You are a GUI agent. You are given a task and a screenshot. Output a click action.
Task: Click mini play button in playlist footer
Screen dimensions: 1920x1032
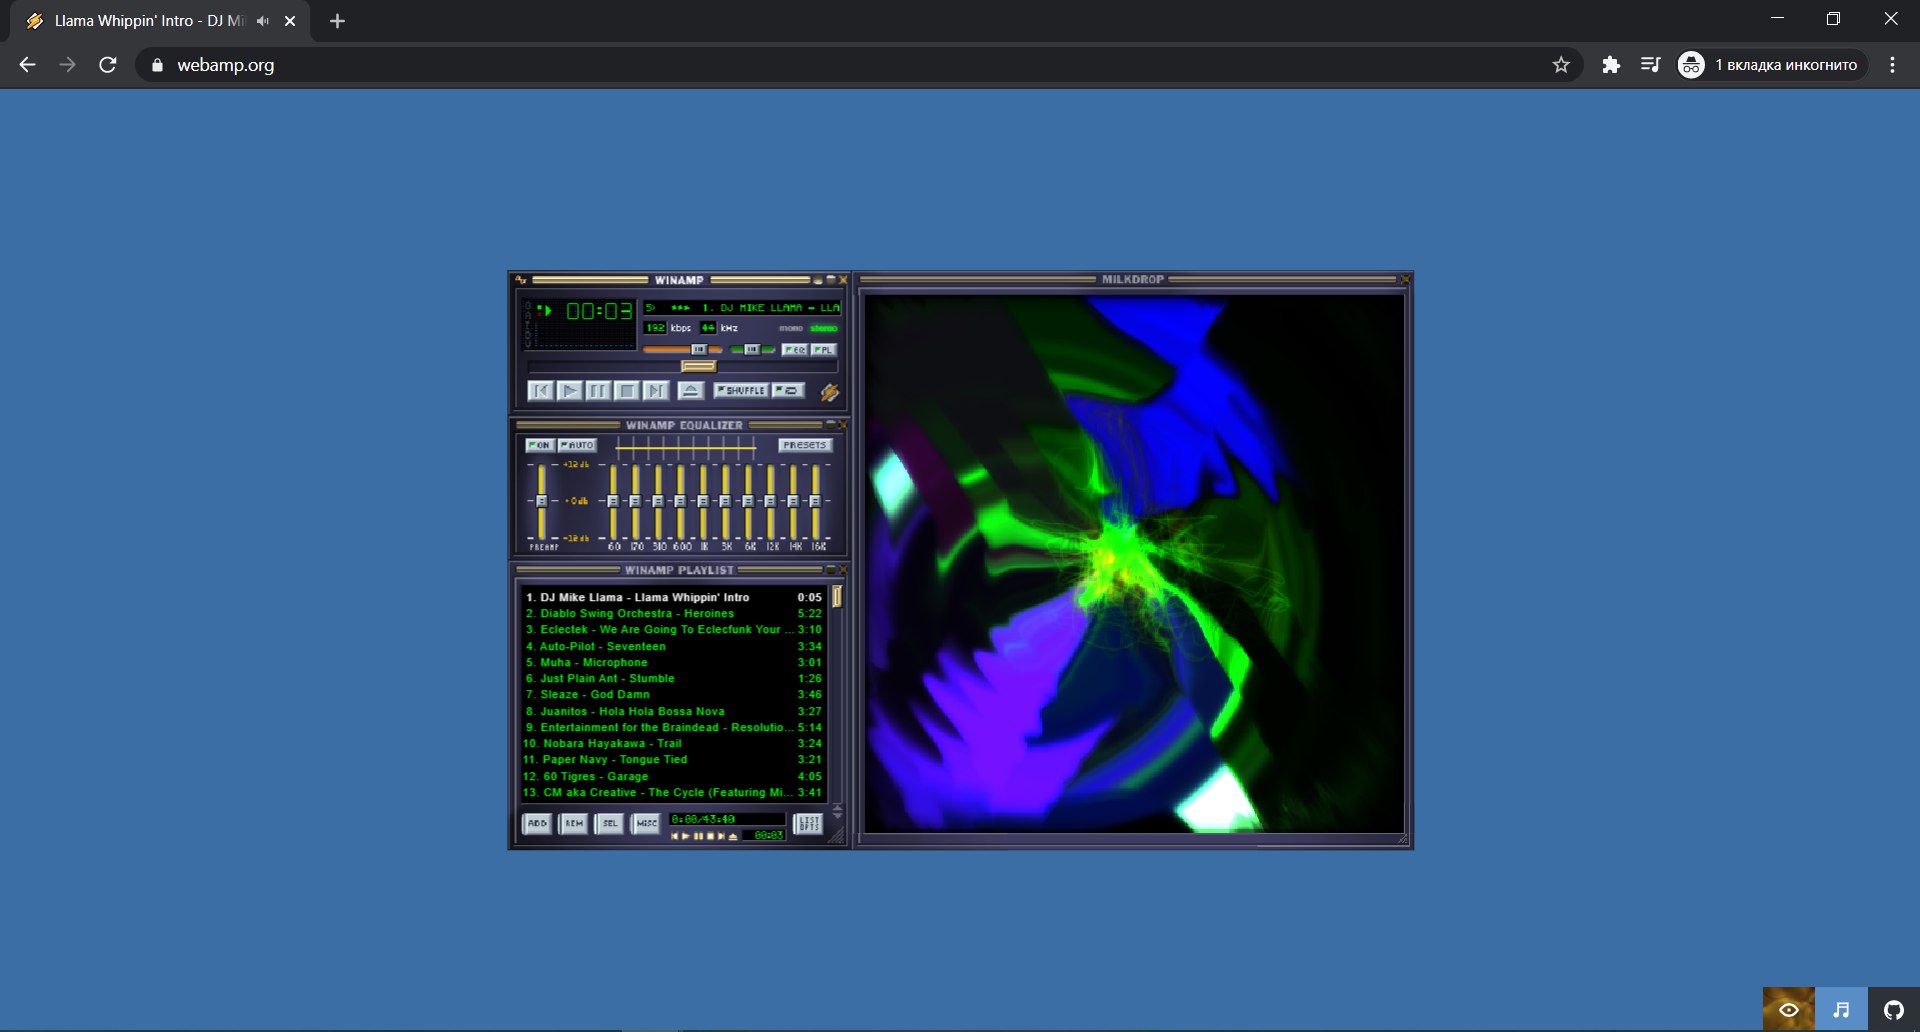[686, 836]
